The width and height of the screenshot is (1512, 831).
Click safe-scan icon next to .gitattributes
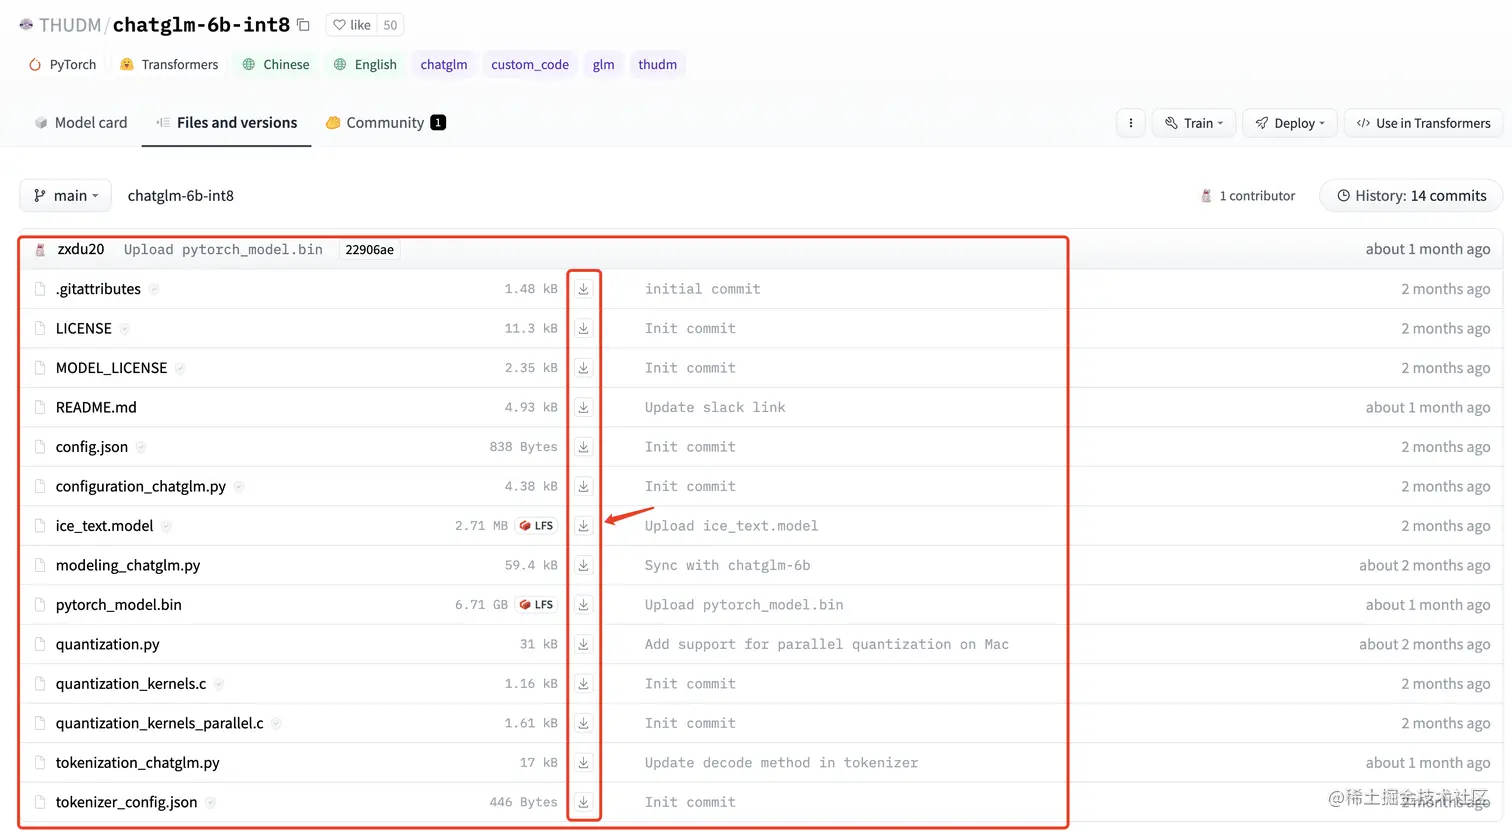coord(154,289)
